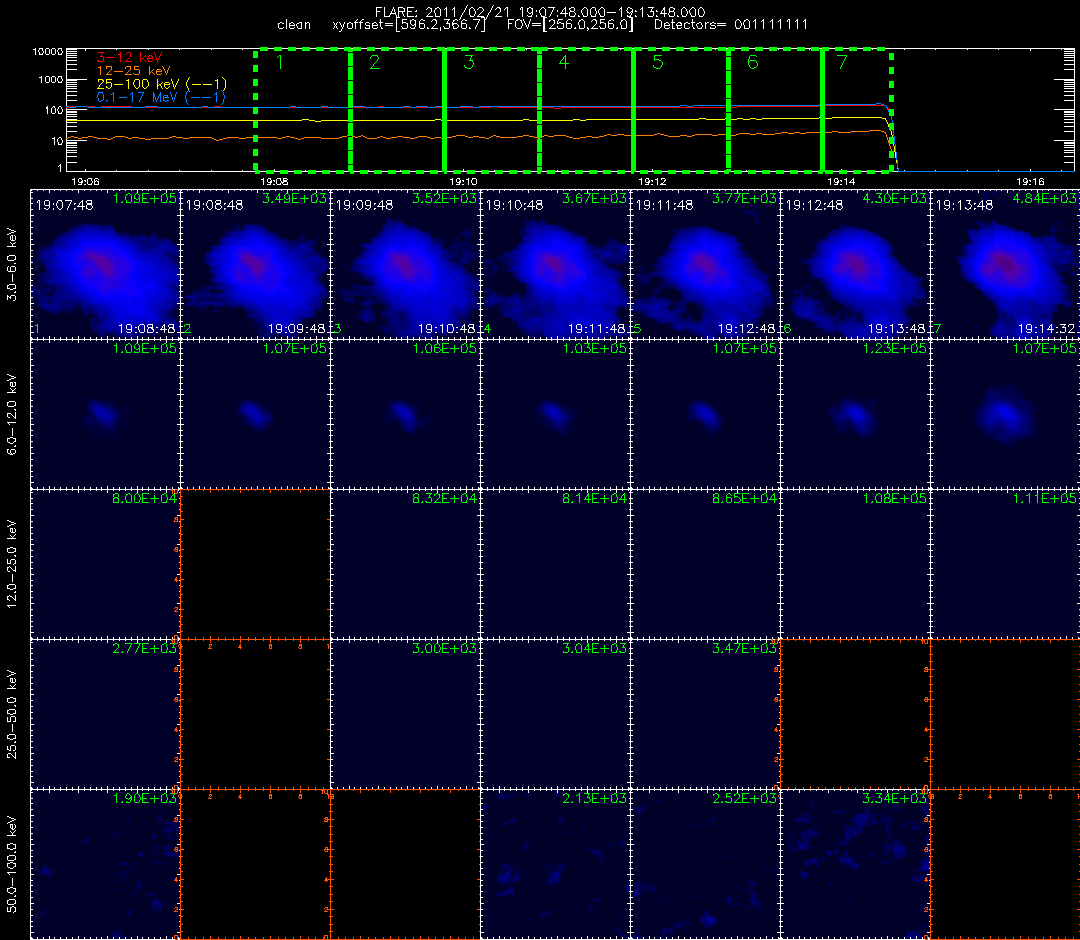The image size is (1080, 940).
Task: Open the 50.0-100.0 keV image labeled 2.52E+03
Action: pyautogui.click(x=706, y=865)
